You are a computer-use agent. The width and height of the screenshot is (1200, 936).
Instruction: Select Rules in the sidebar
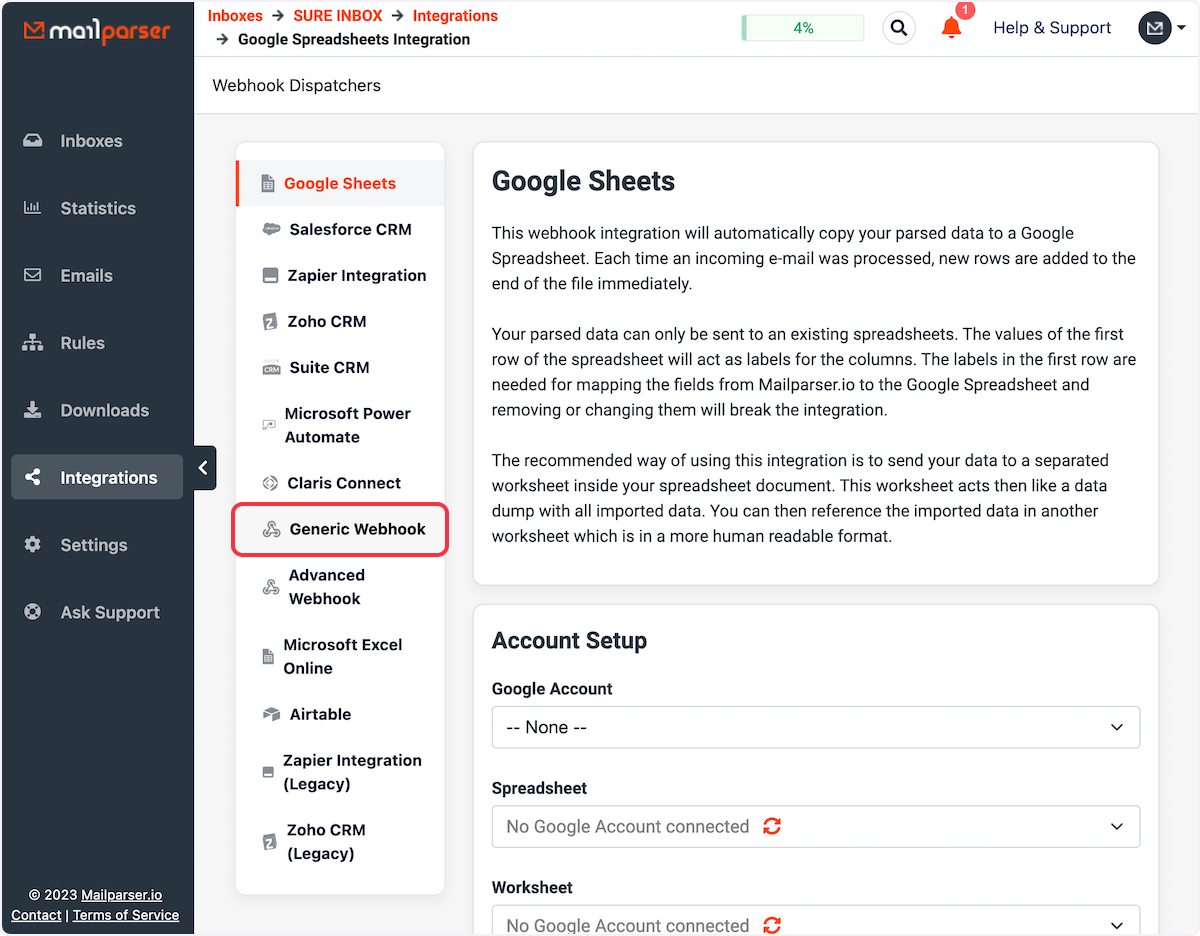tap(97, 343)
